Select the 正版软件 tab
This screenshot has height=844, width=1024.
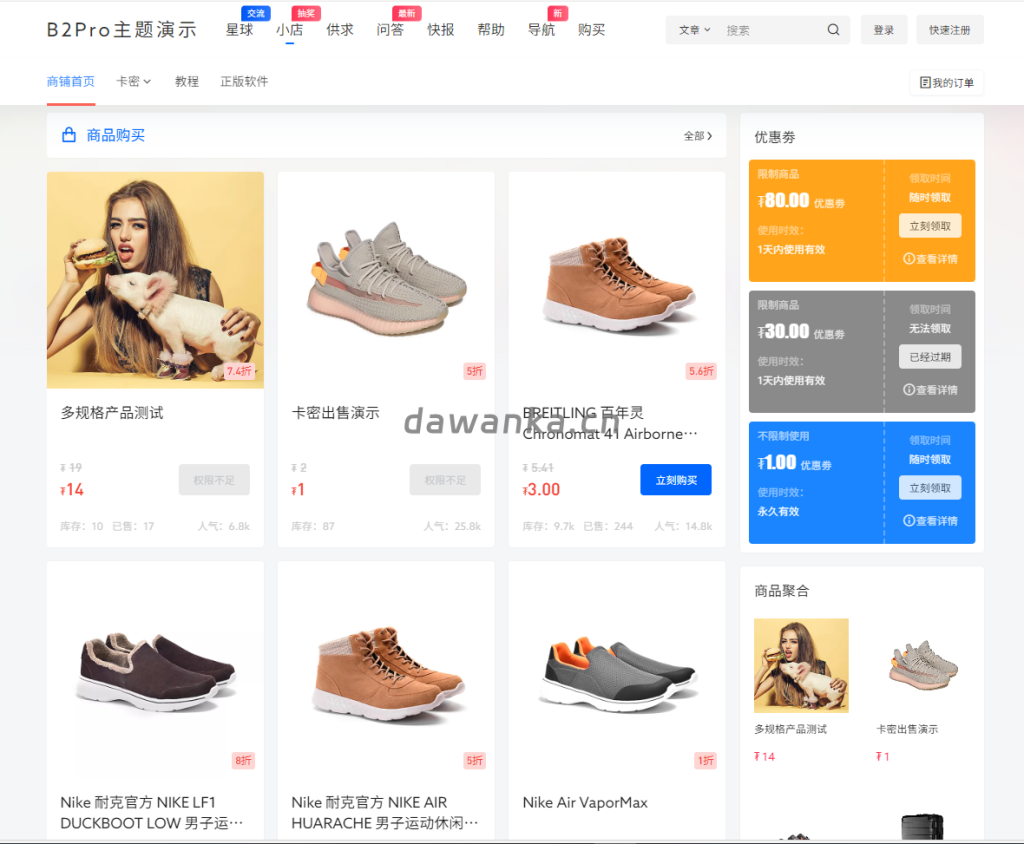coord(244,82)
